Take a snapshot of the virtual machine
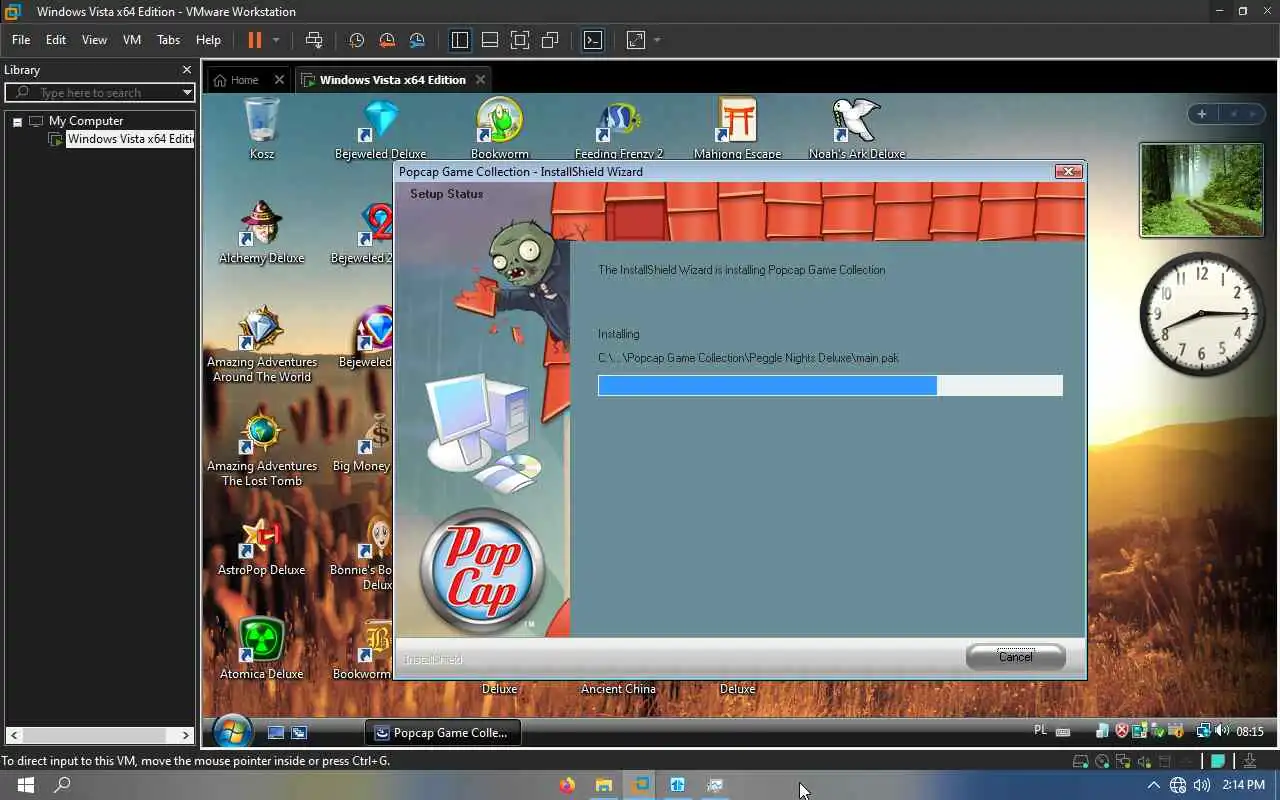Image resolution: width=1280 pixels, height=800 pixels. point(356,40)
